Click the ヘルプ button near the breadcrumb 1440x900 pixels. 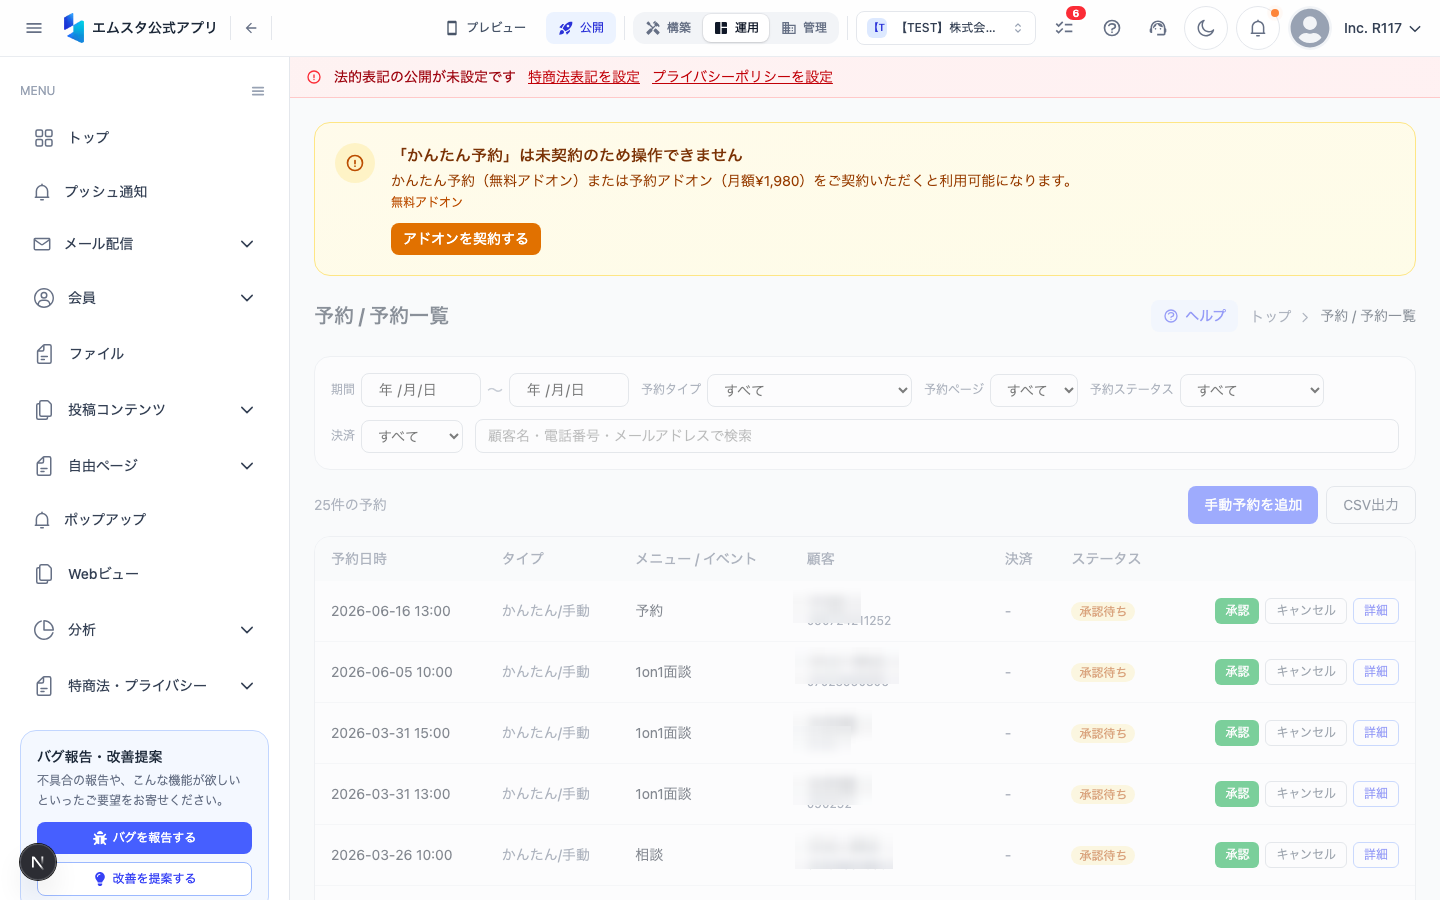(1194, 316)
